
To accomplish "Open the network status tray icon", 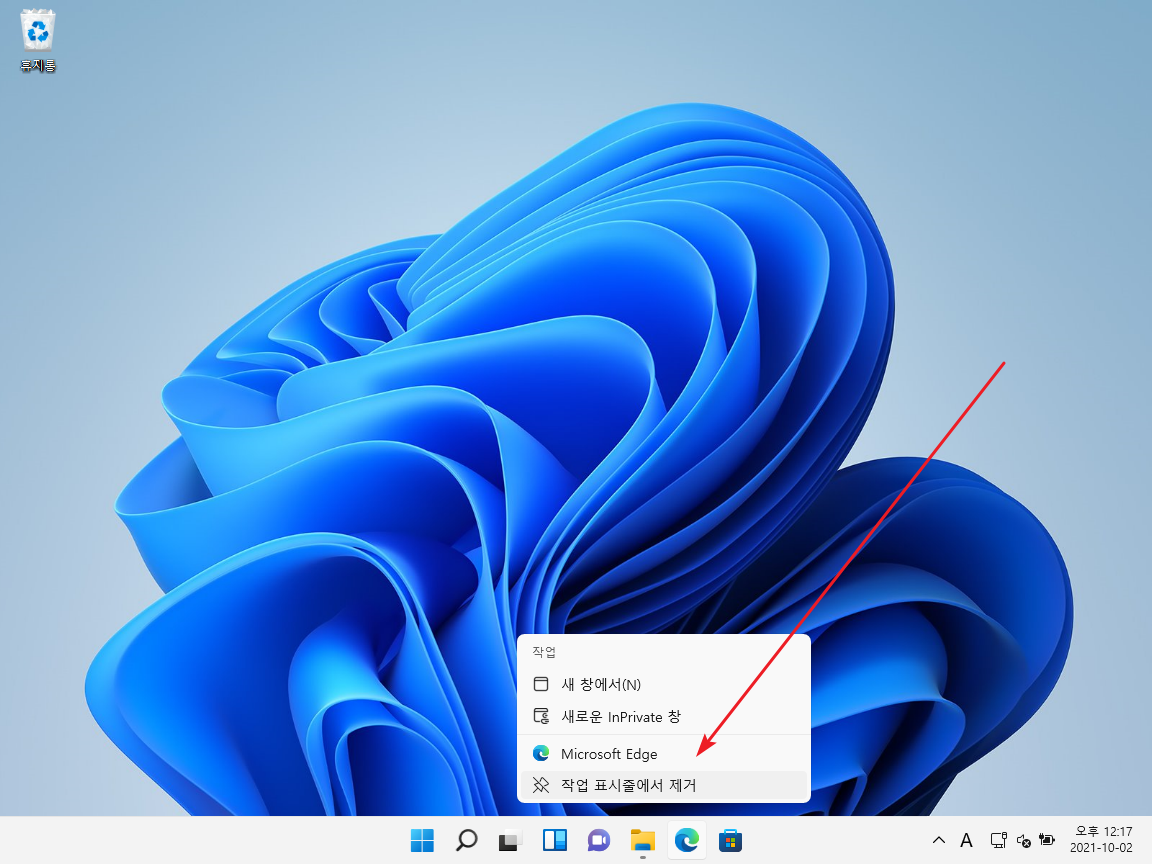I will 998,840.
